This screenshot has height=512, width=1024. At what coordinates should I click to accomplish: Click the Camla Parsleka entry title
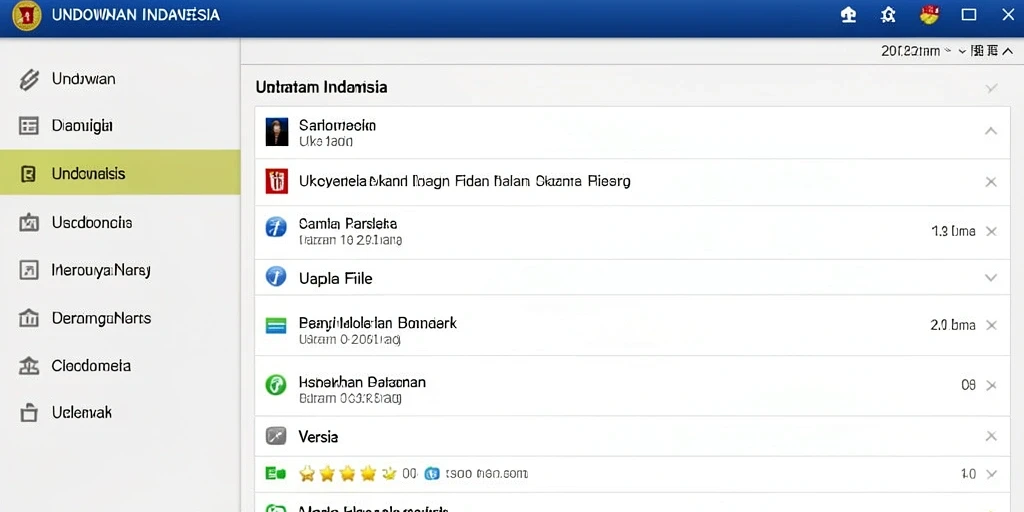(347, 223)
